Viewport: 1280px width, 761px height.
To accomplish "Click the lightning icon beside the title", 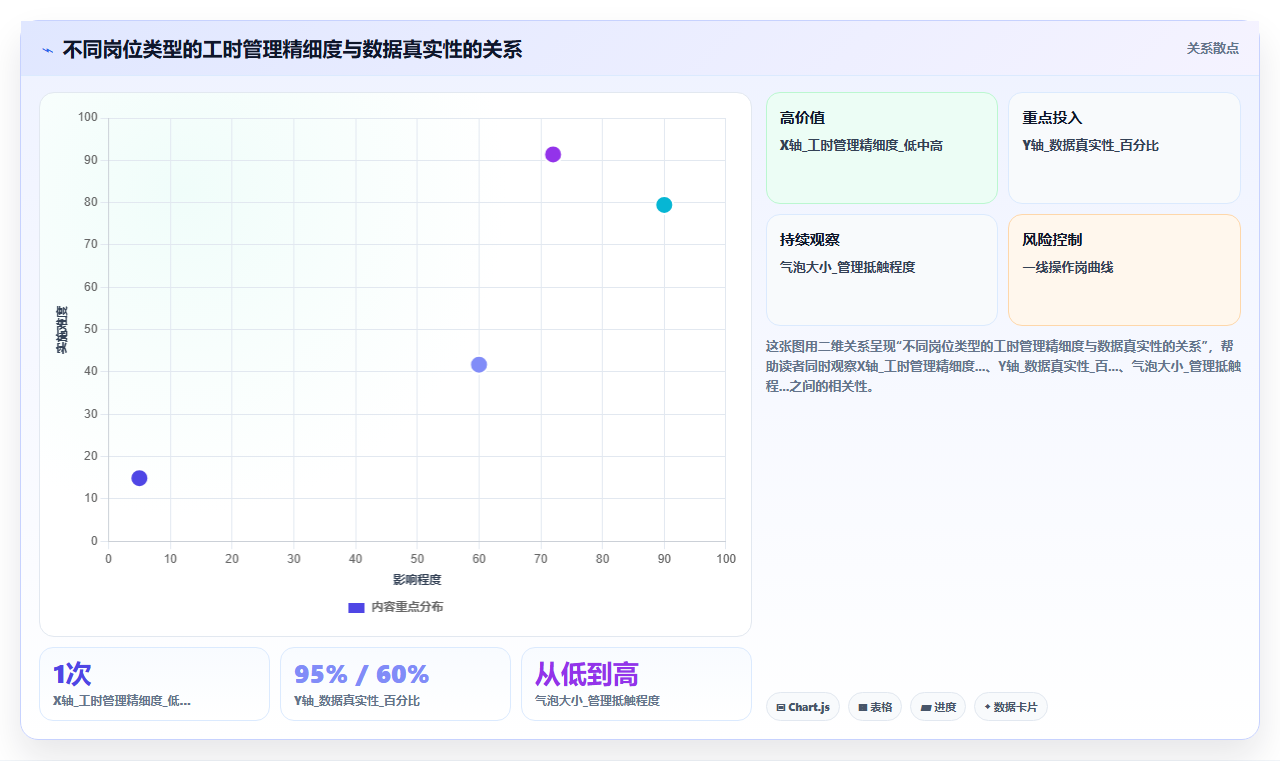I will (x=47, y=50).
